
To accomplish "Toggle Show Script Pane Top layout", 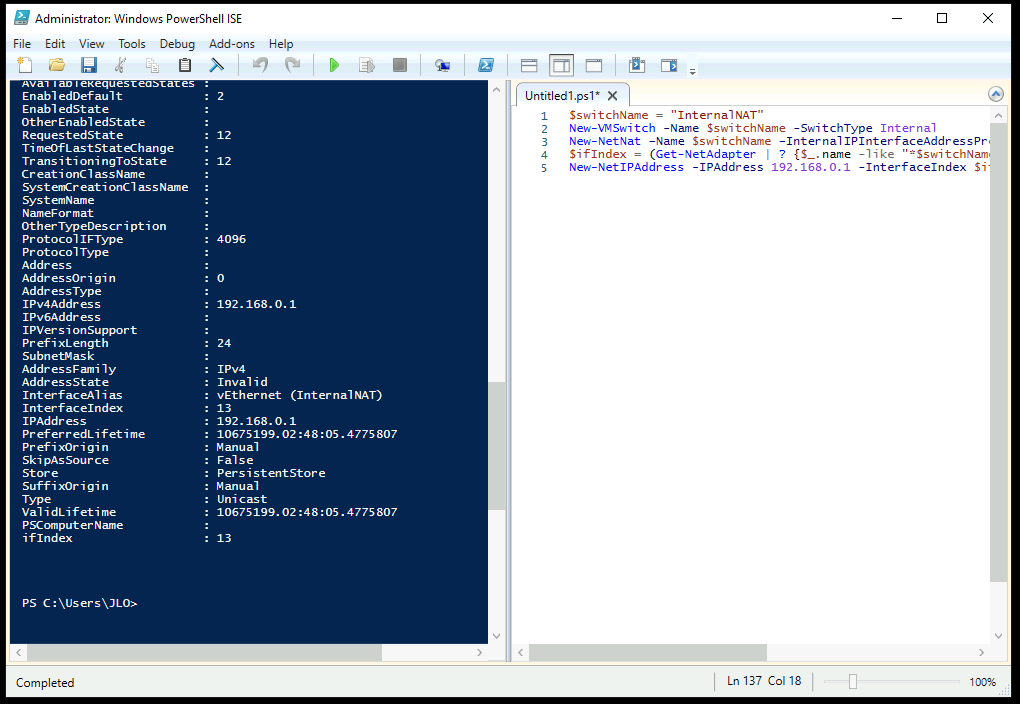I will coord(529,65).
